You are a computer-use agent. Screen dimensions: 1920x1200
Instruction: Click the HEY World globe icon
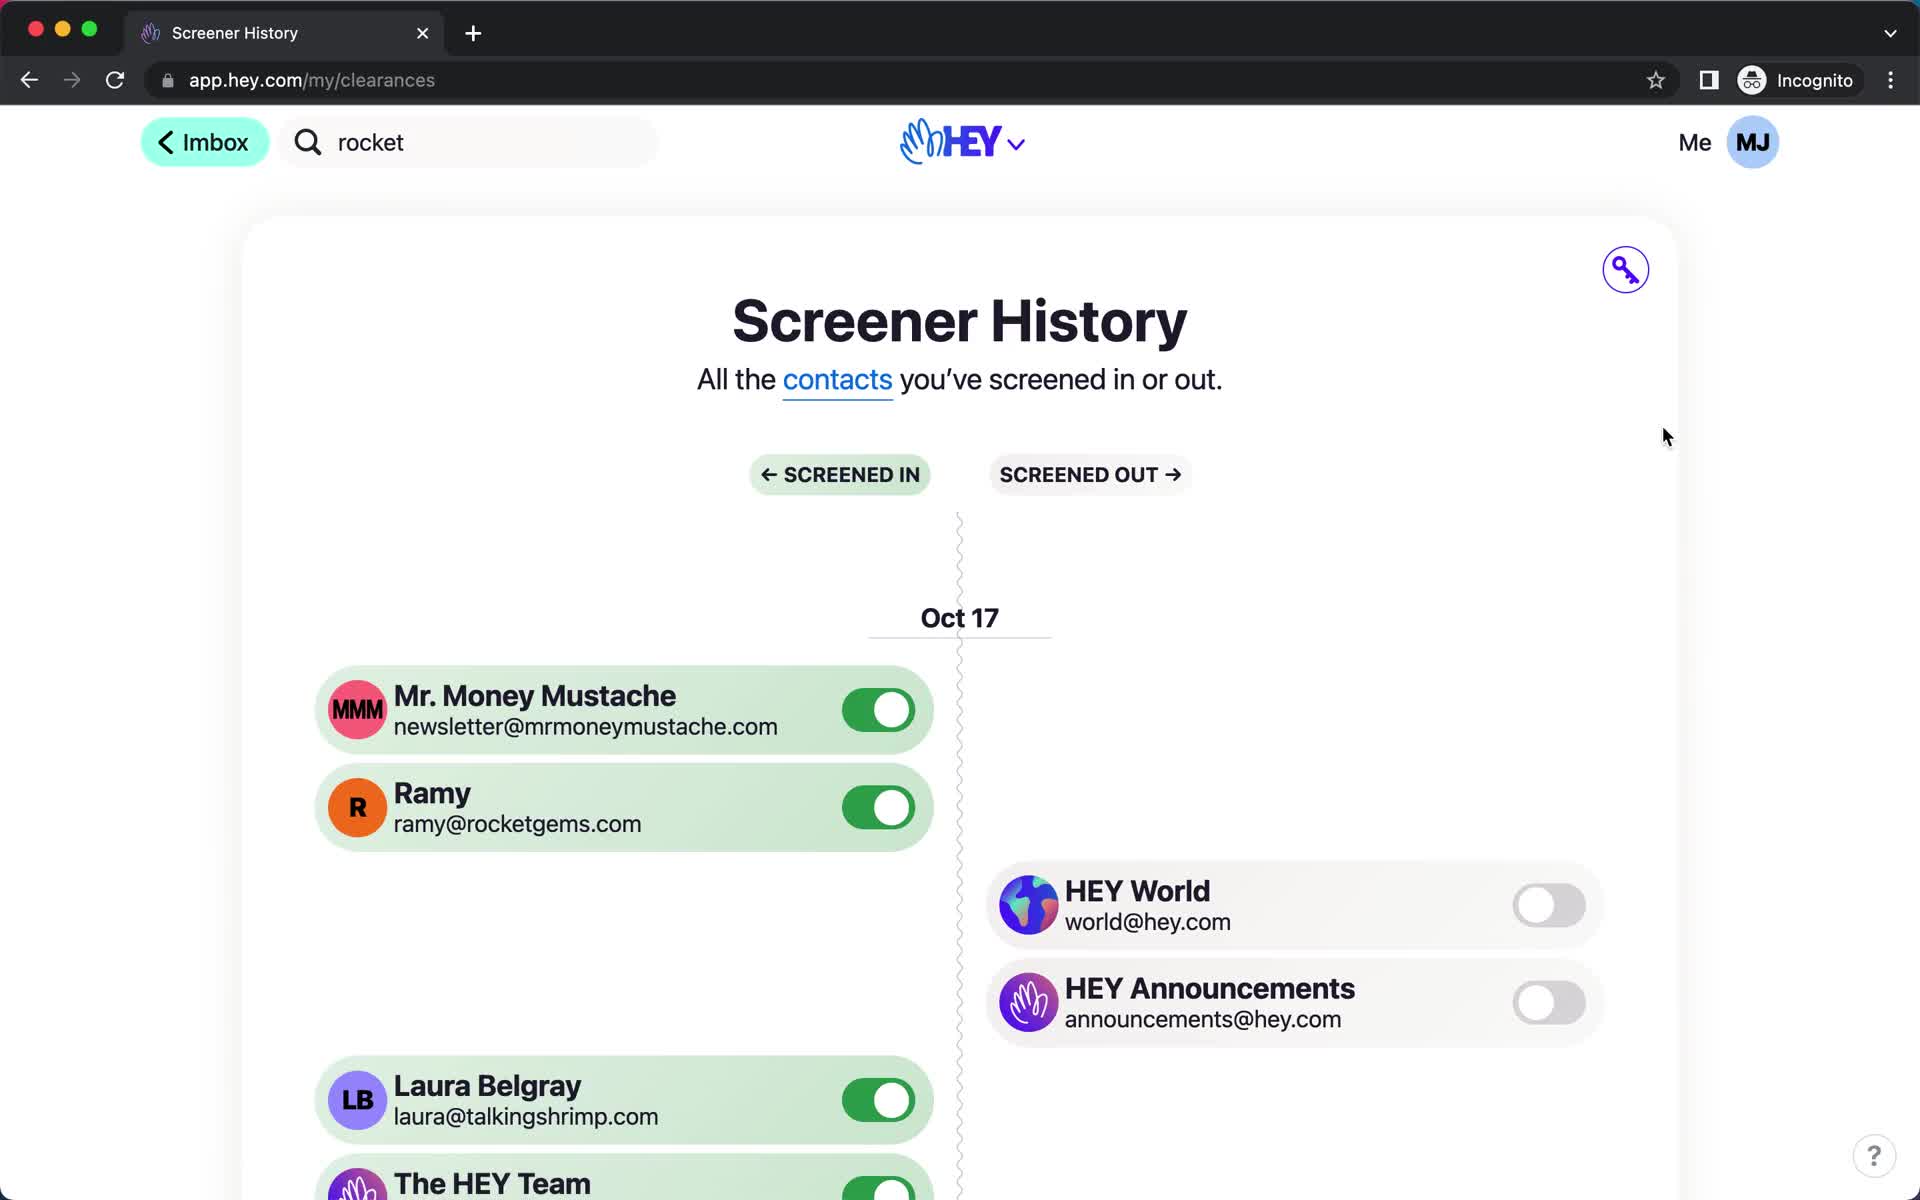pyautogui.click(x=1027, y=904)
